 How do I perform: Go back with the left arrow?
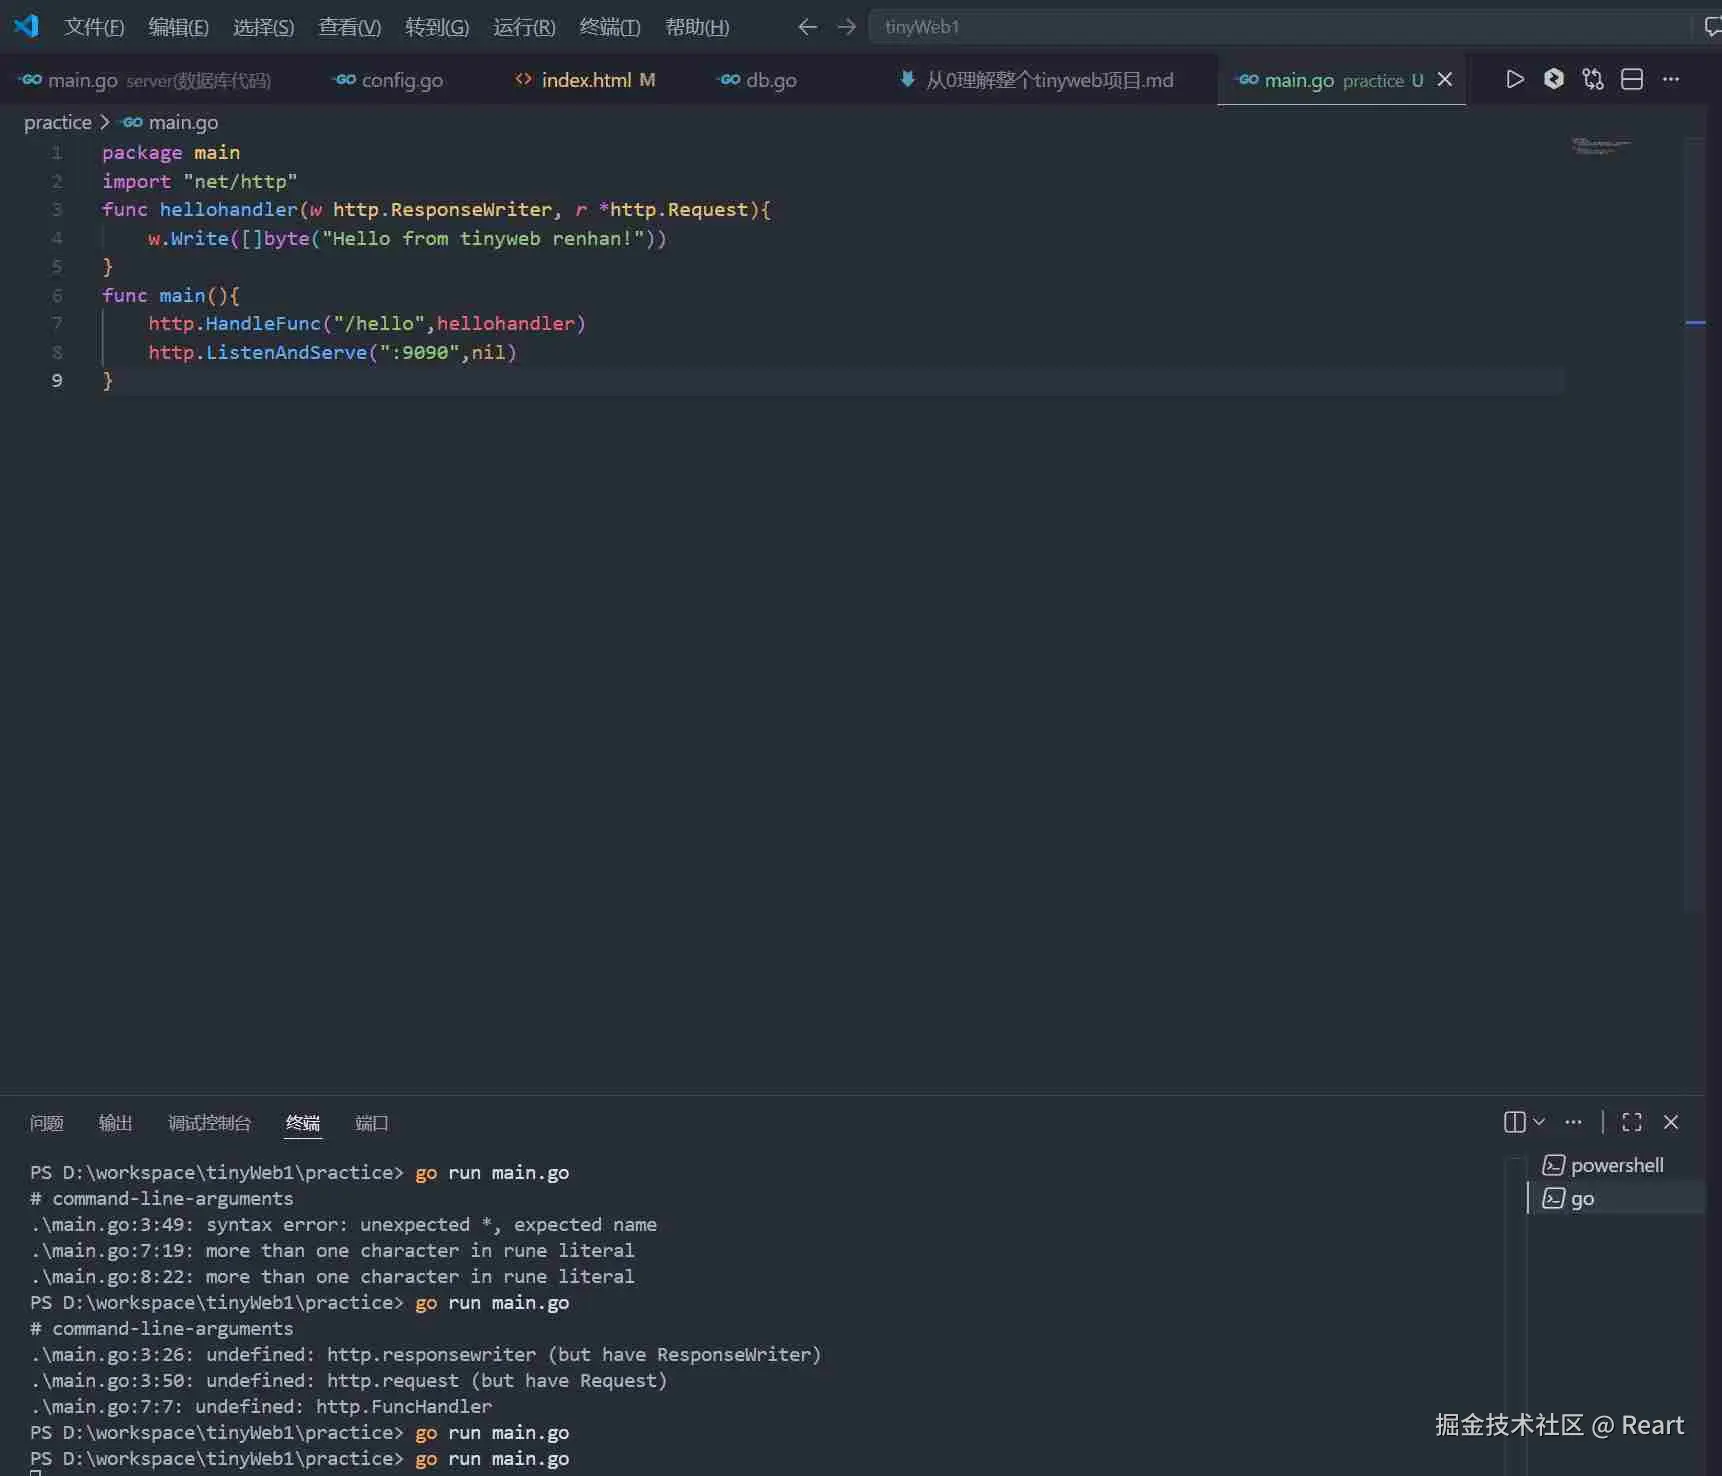[807, 27]
